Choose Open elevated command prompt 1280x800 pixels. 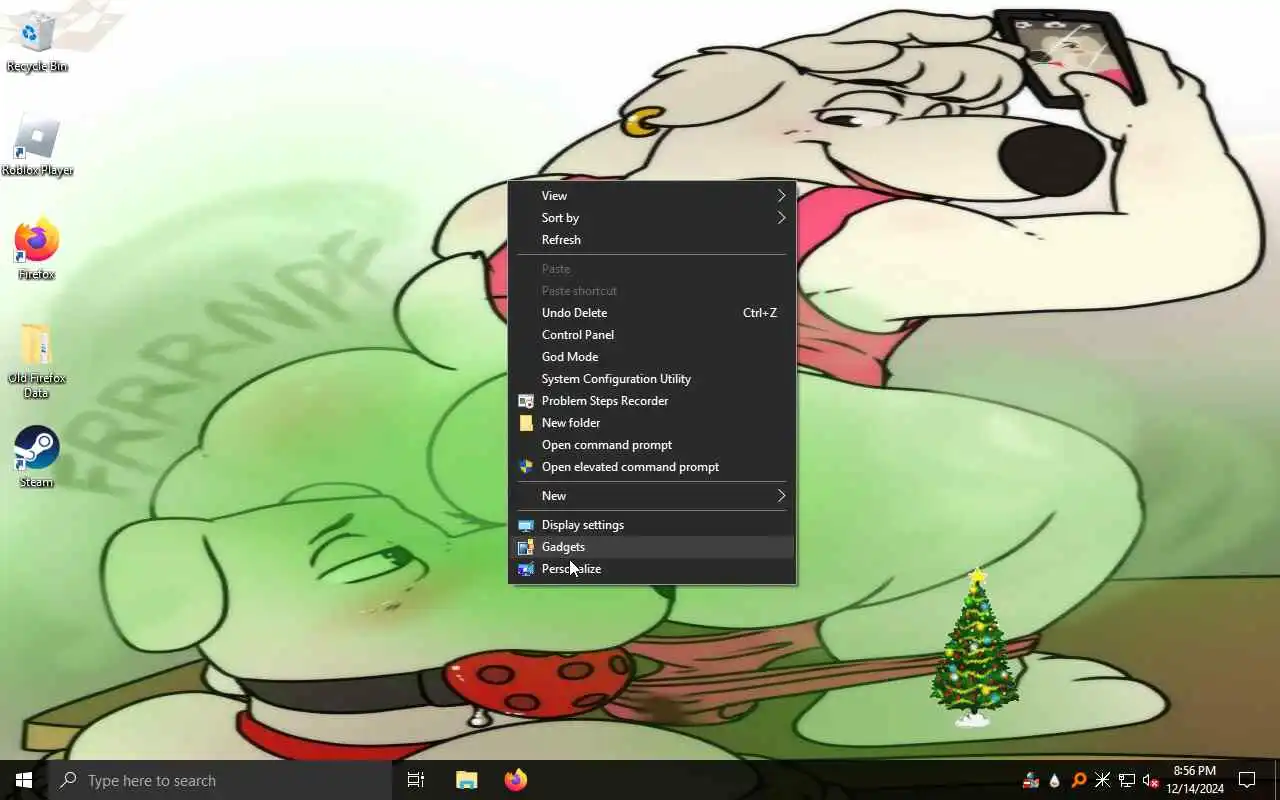click(652, 467)
